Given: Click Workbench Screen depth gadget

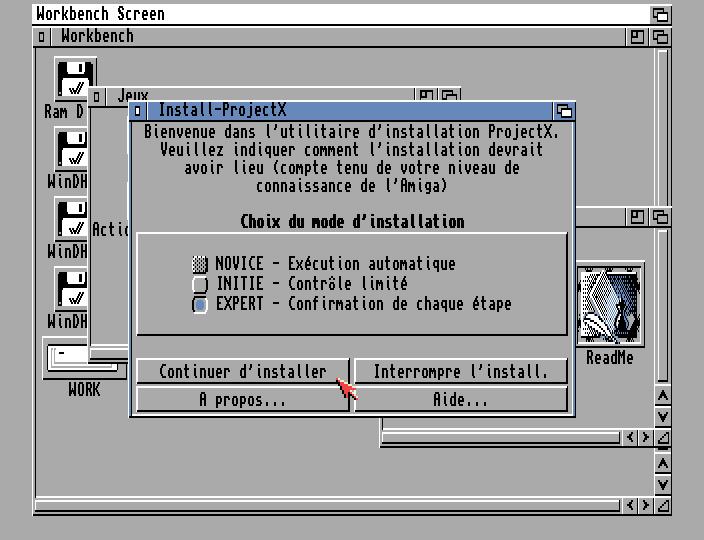Looking at the screenshot, I should click(660, 15).
